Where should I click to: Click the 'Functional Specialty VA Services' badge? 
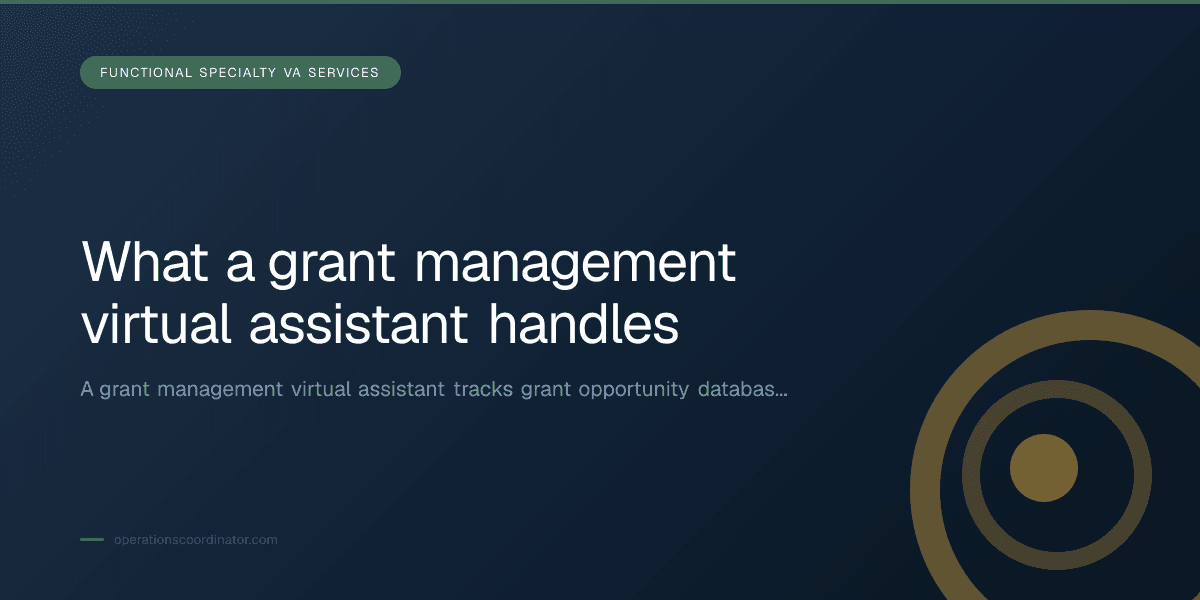click(x=240, y=72)
